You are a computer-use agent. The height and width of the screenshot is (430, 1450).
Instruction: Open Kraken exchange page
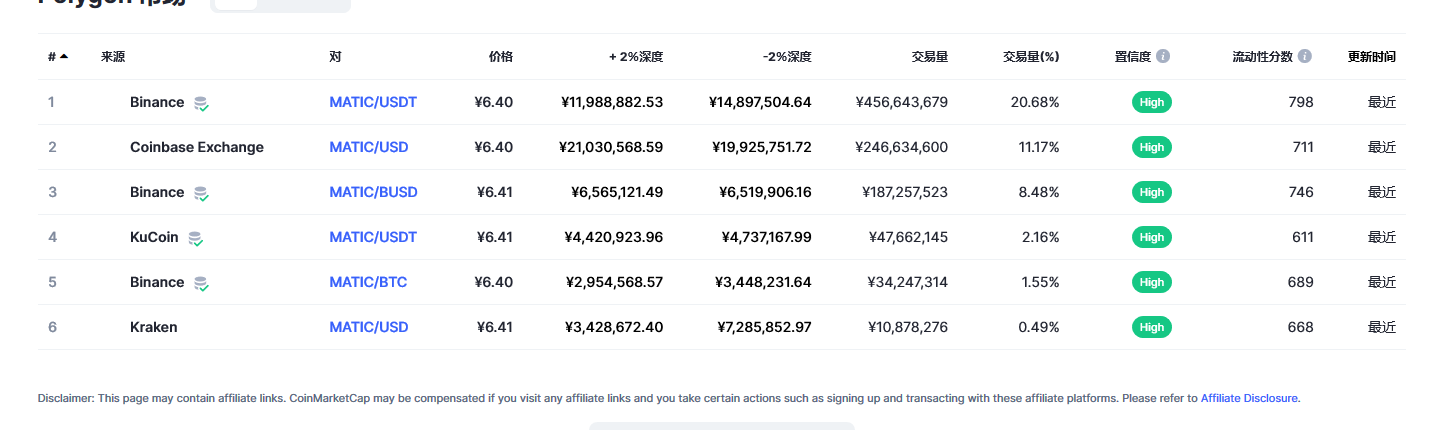pyautogui.click(x=153, y=327)
